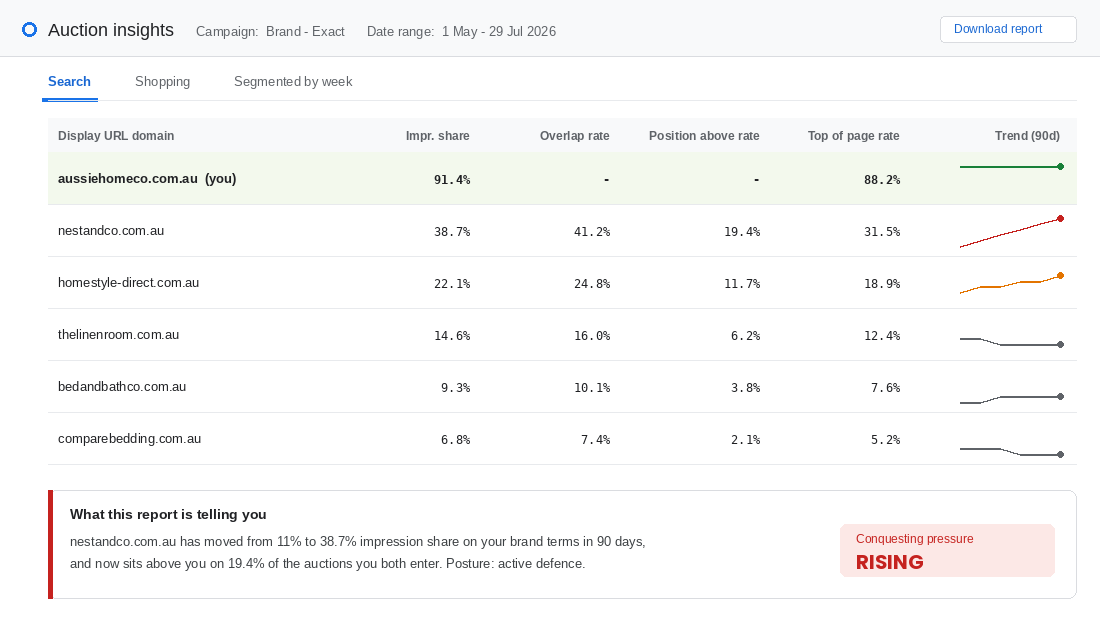Click the 10.1% overlap rate cell
The image size is (1100, 640).
tap(592, 387)
